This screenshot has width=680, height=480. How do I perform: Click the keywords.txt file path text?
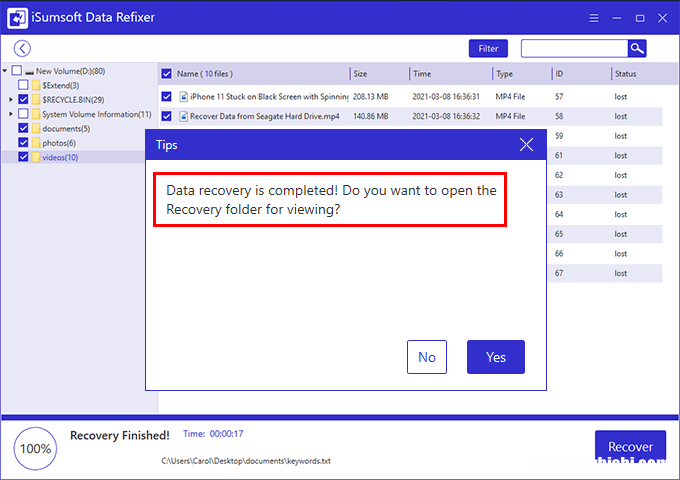246,461
